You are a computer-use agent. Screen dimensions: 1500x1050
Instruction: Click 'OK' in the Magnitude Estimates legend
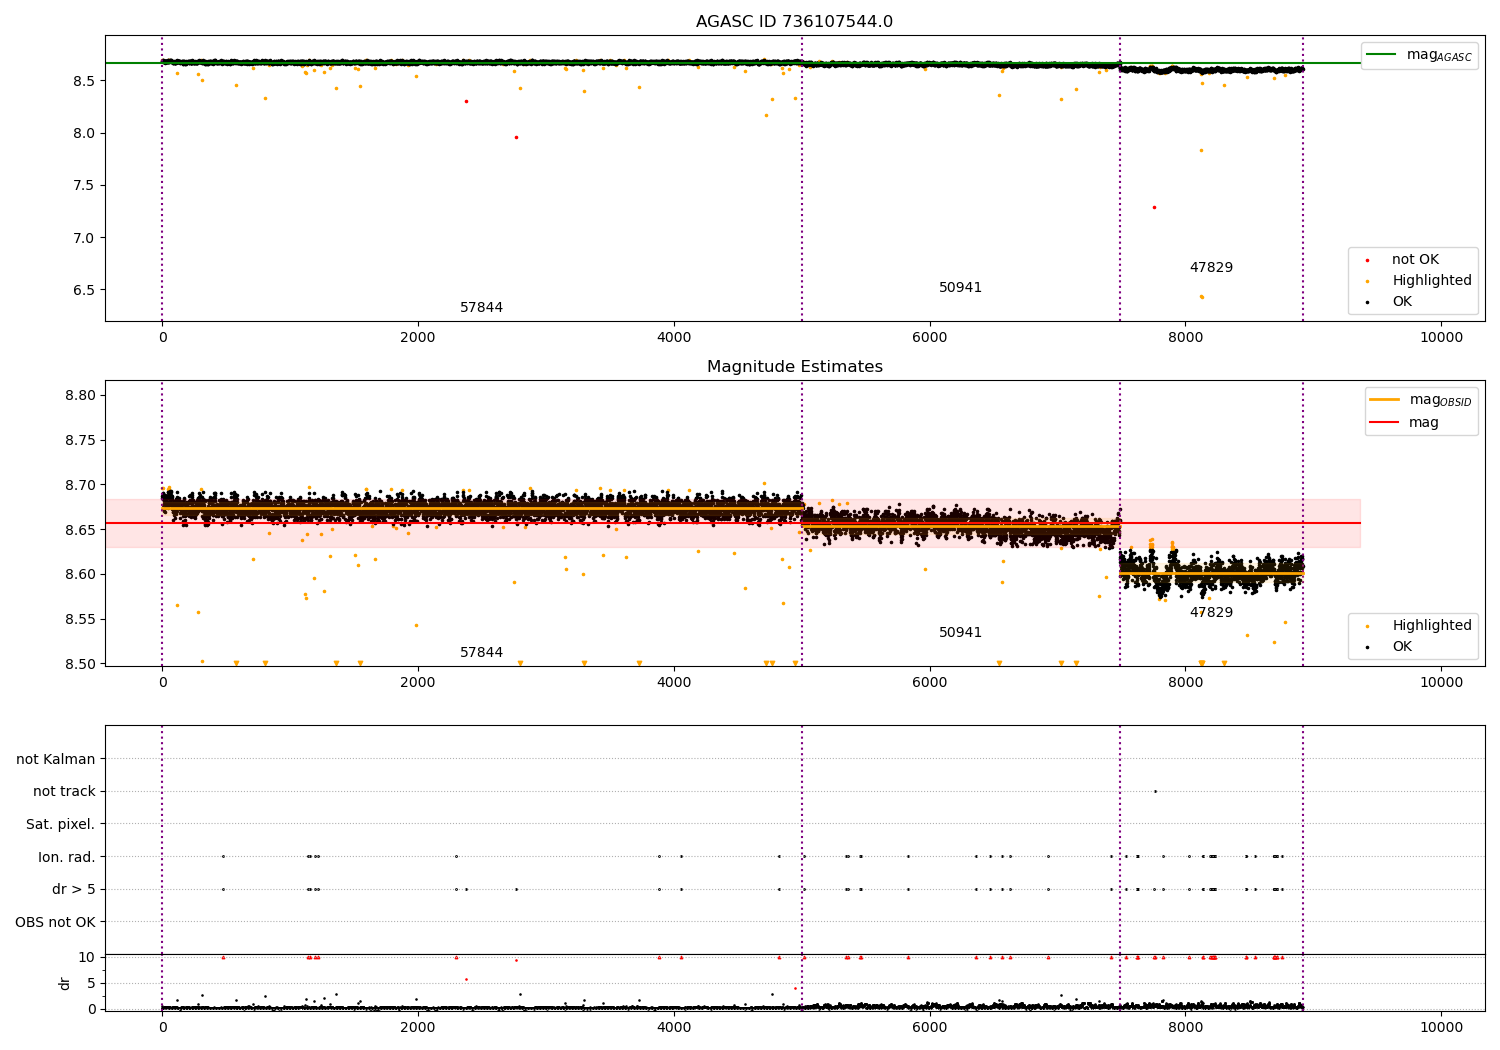pyautogui.click(x=1401, y=647)
